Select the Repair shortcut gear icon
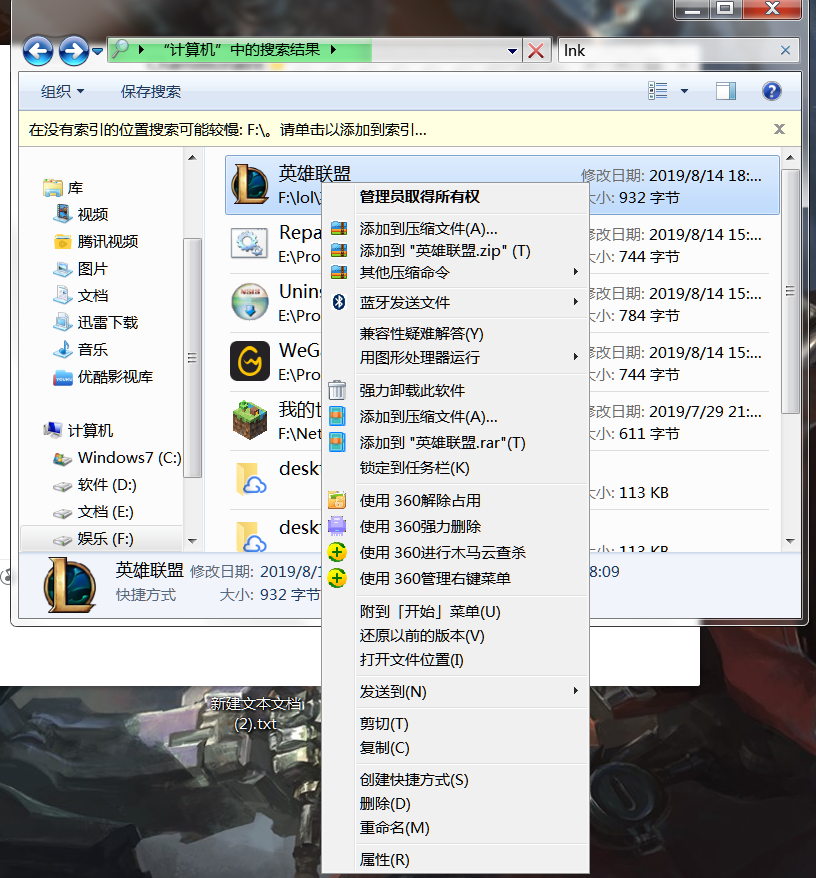The image size is (816, 878). (x=250, y=244)
